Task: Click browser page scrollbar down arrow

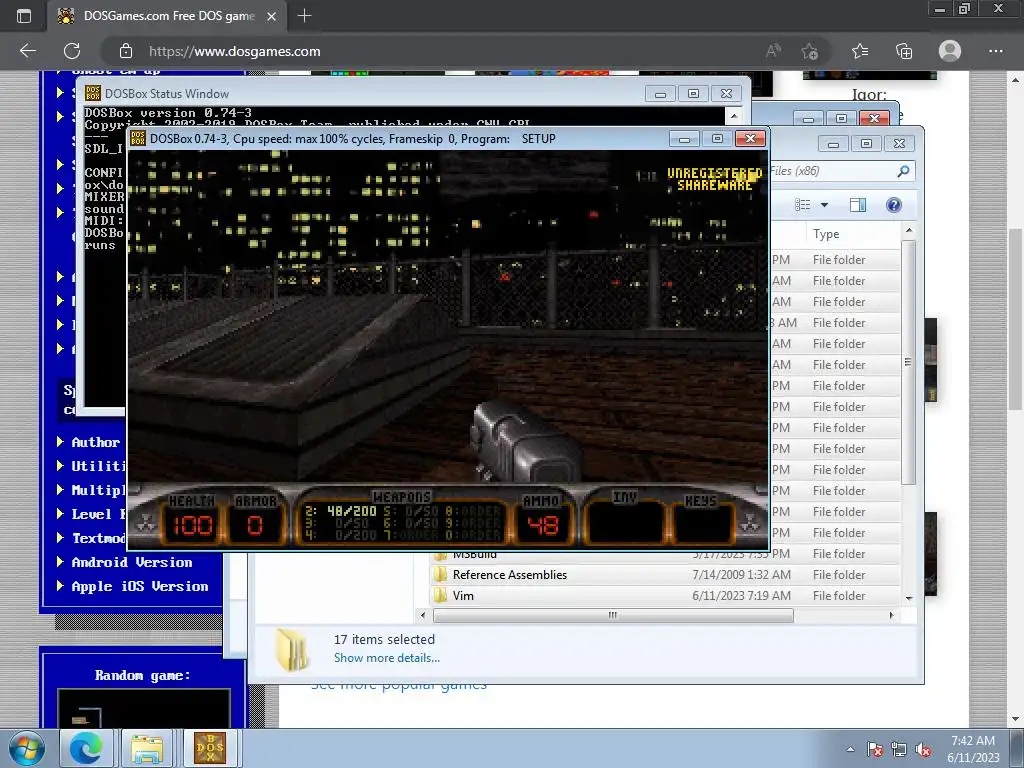Action: (1015, 720)
